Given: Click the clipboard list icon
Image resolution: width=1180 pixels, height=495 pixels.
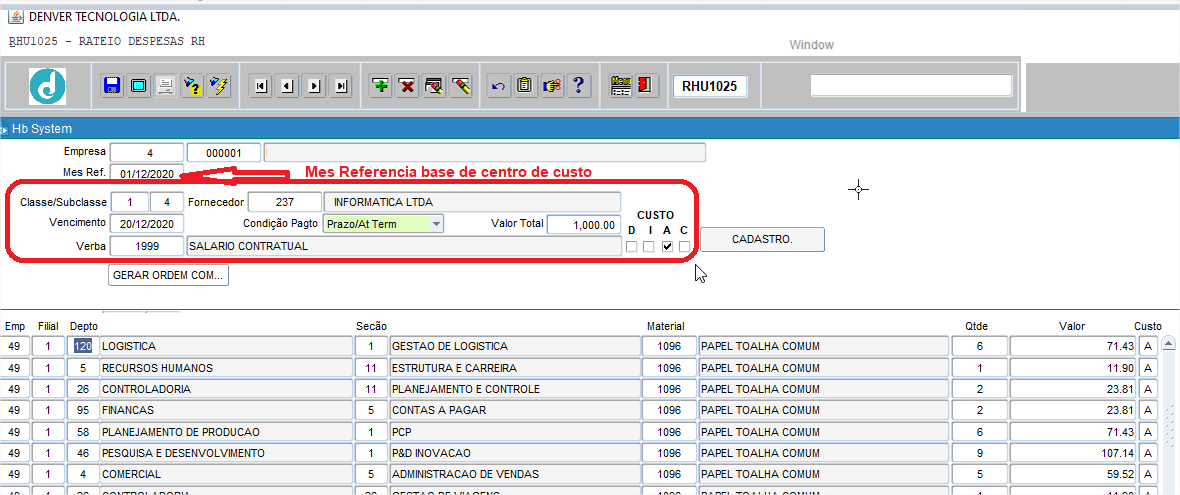Looking at the screenshot, I should [x=525, y=86].
